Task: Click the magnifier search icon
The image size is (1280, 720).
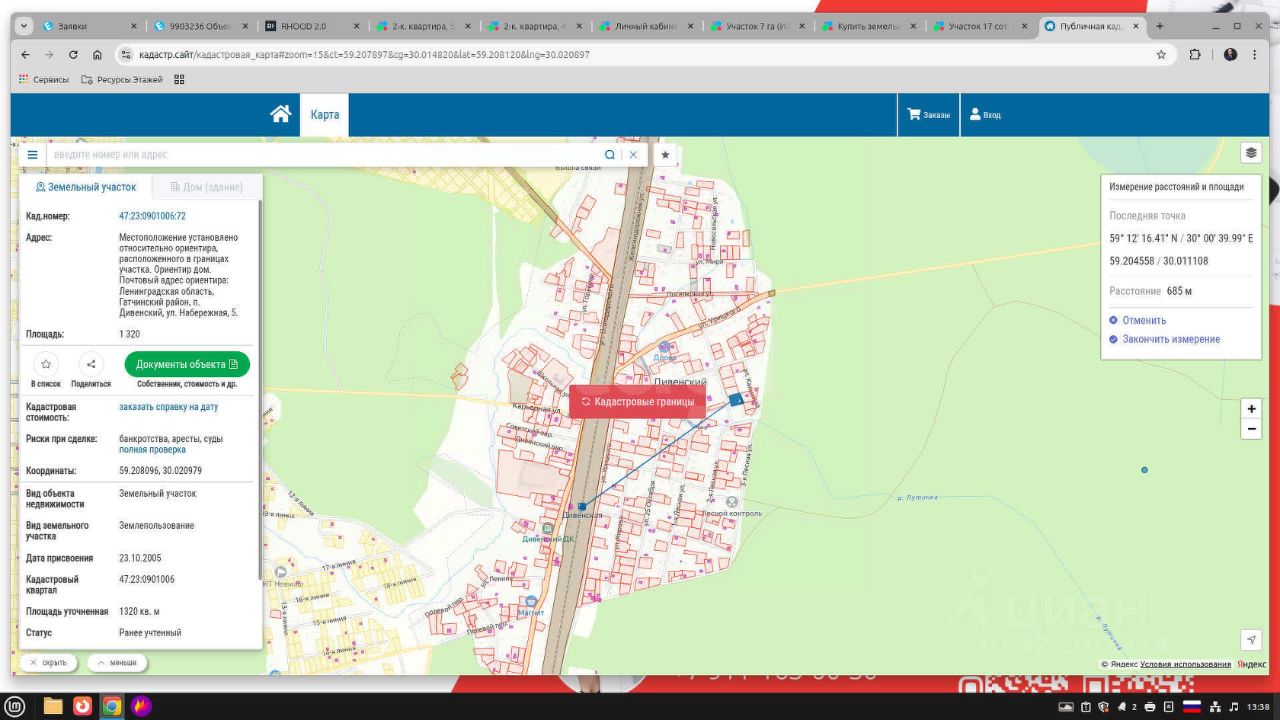Action: pyautogui.click(x=610, y=155)
